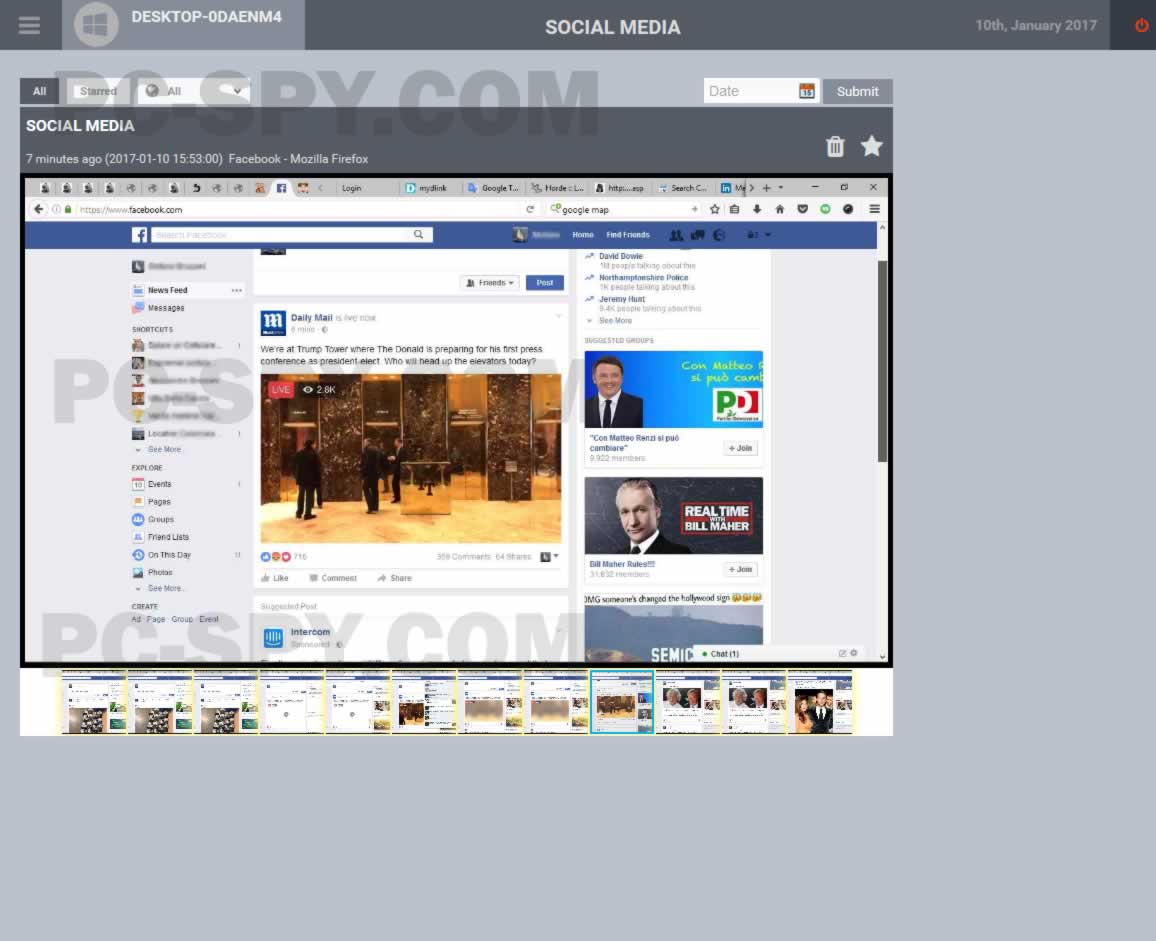Click the Firefox downloads arrow icon
Image resolution: width=1156 pixels, height=941 pixels.
[x=757, y=209]
